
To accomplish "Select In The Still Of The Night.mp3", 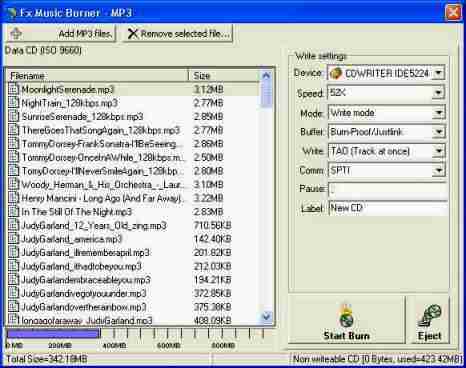I will click(77, 212).
